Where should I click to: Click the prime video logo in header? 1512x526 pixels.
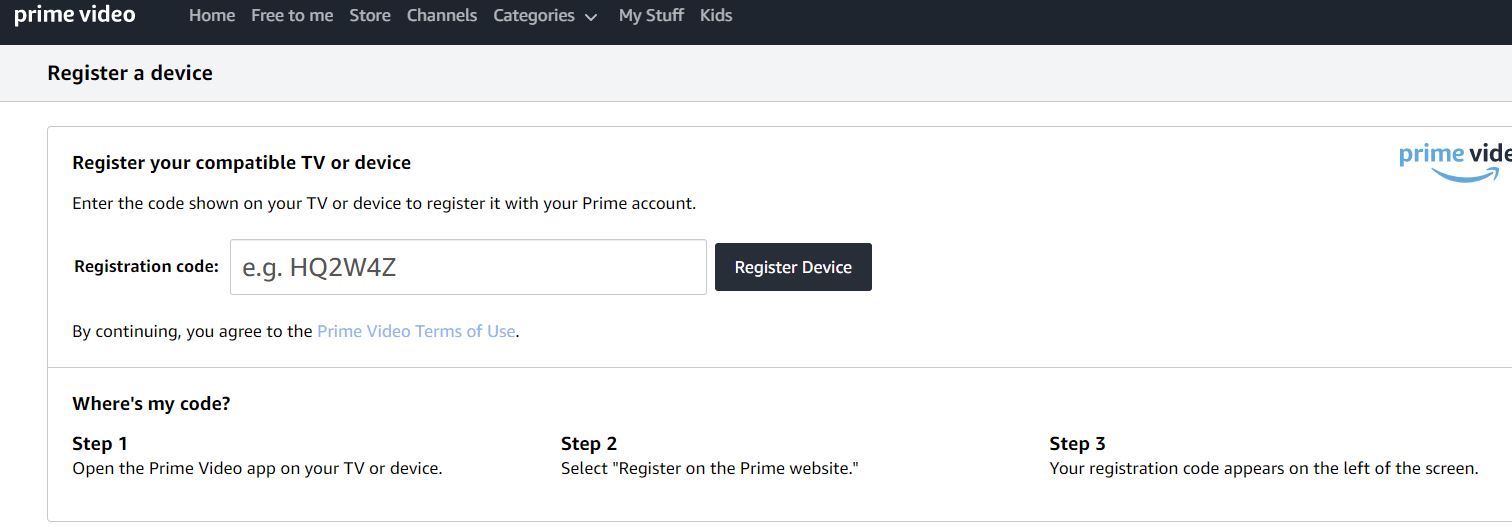tap(75, 15)
